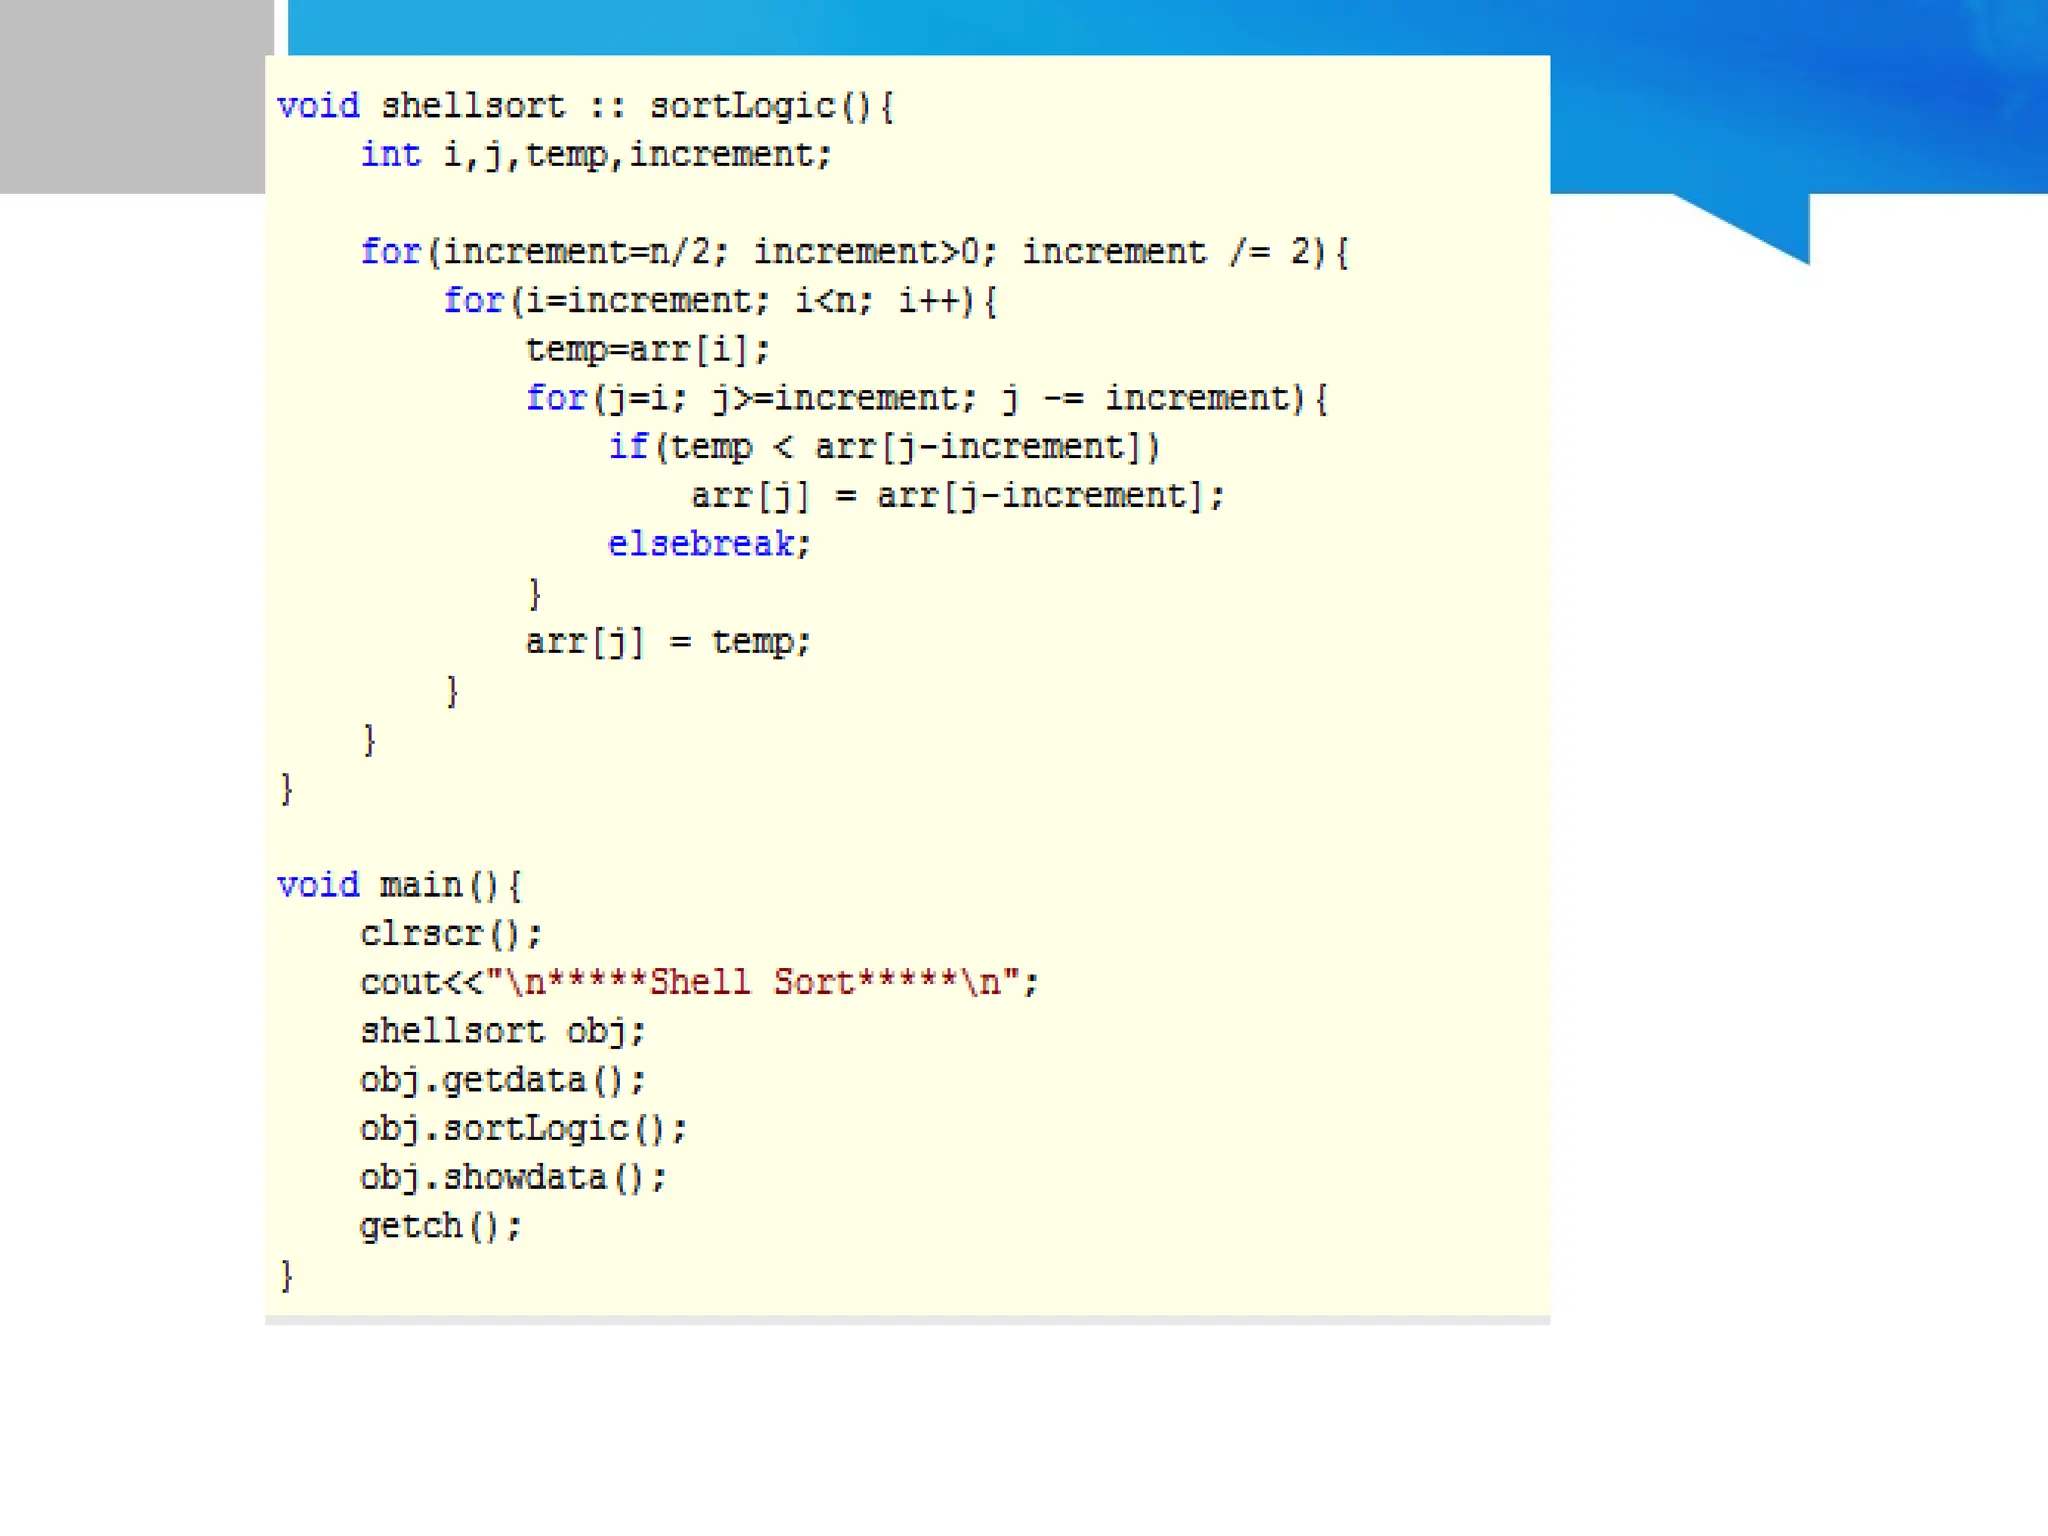Viewport: 2048px width, 1536px height.
Task: Click the 'getch();' call
Action: pos(441,1227)
